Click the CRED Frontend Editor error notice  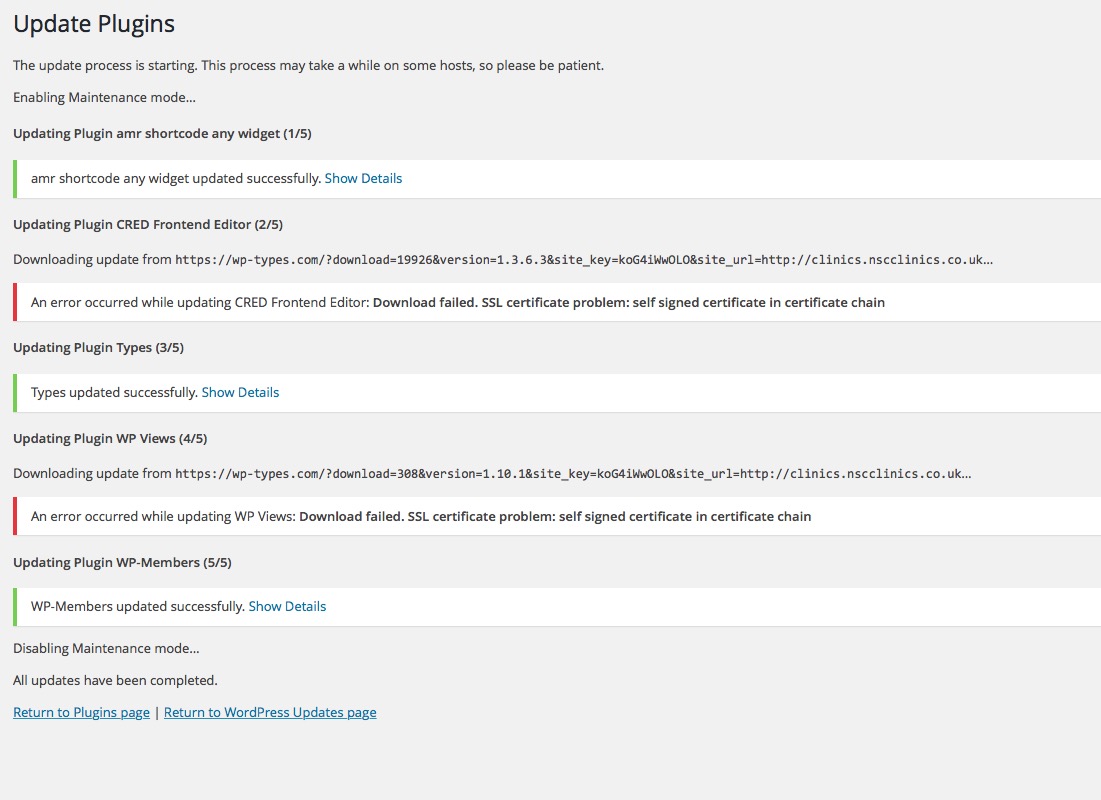(x=457, y=302)
